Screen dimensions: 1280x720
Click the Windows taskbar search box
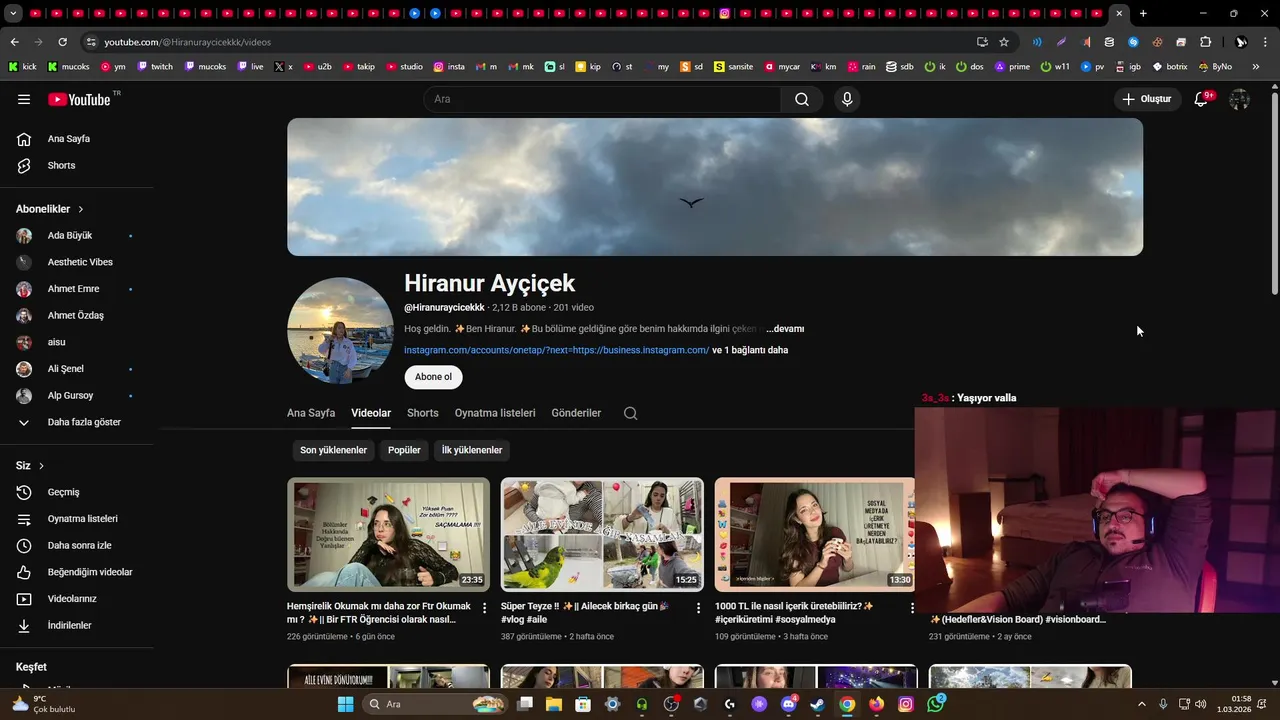pos(435,704)
